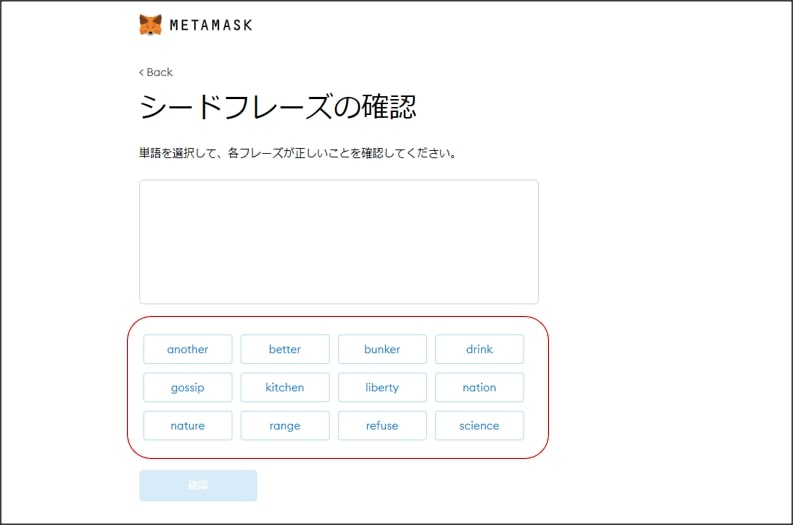Select the word "another"
The image size is (793, 525).
pos(188,349)
